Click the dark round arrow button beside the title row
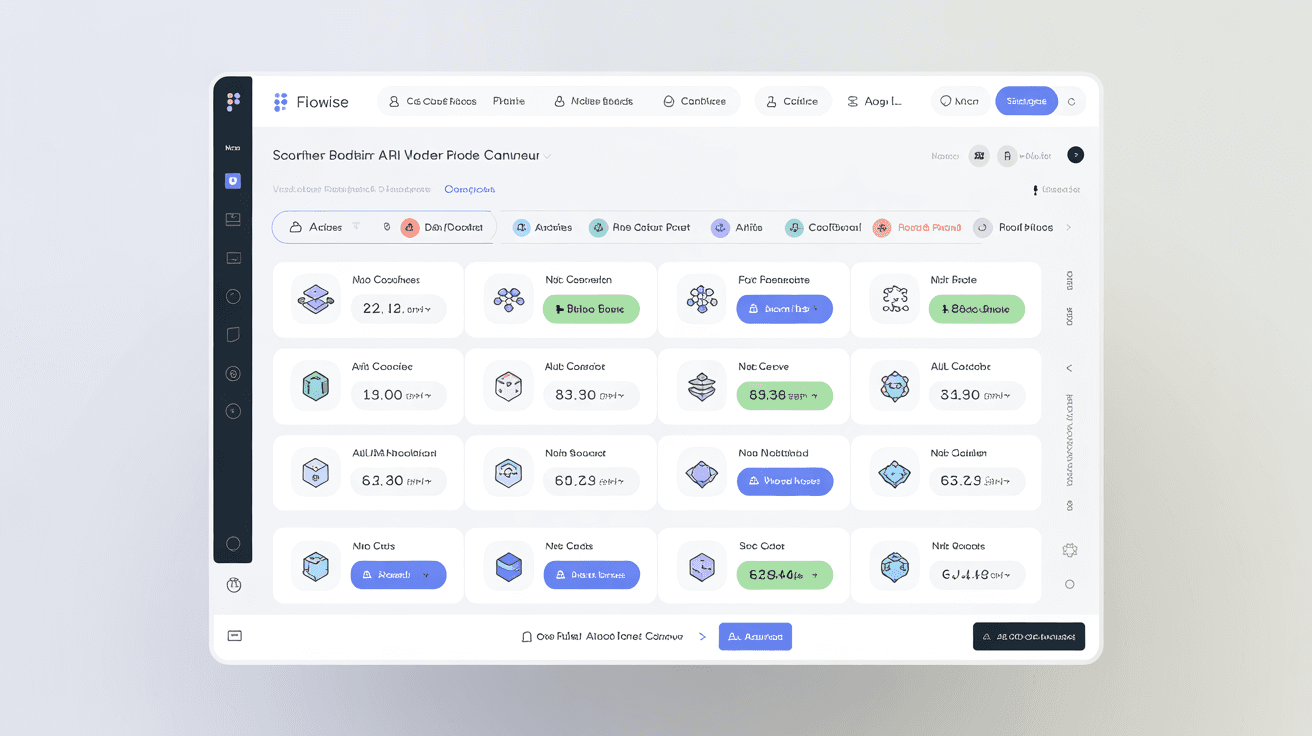Viewport: 1312px width, 736px height. [1075, 155]
